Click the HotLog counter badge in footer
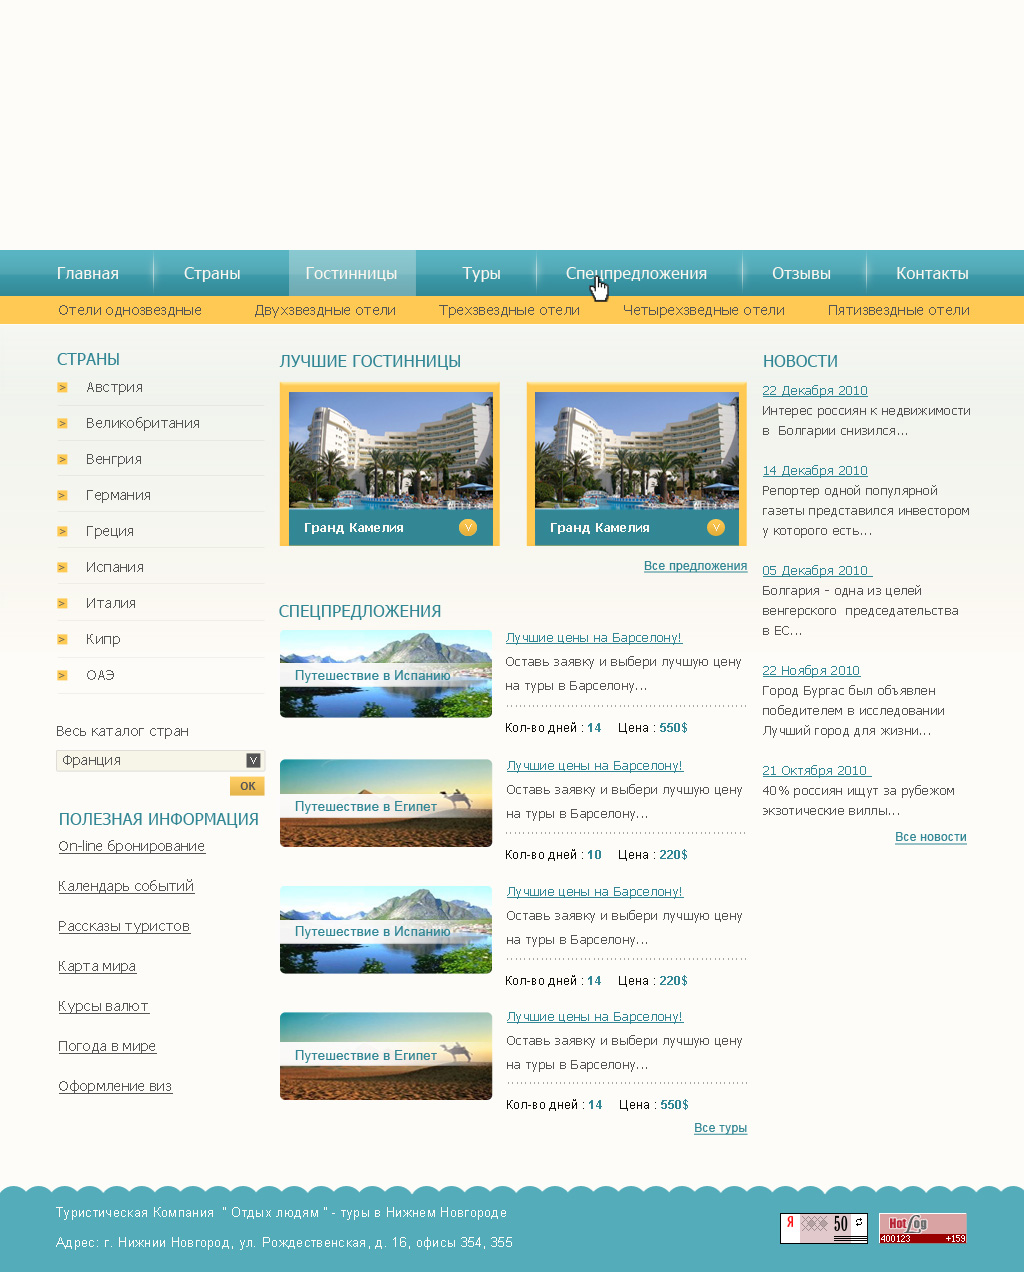This screenshot has height=1272, width=1024. pos(922,1228)
